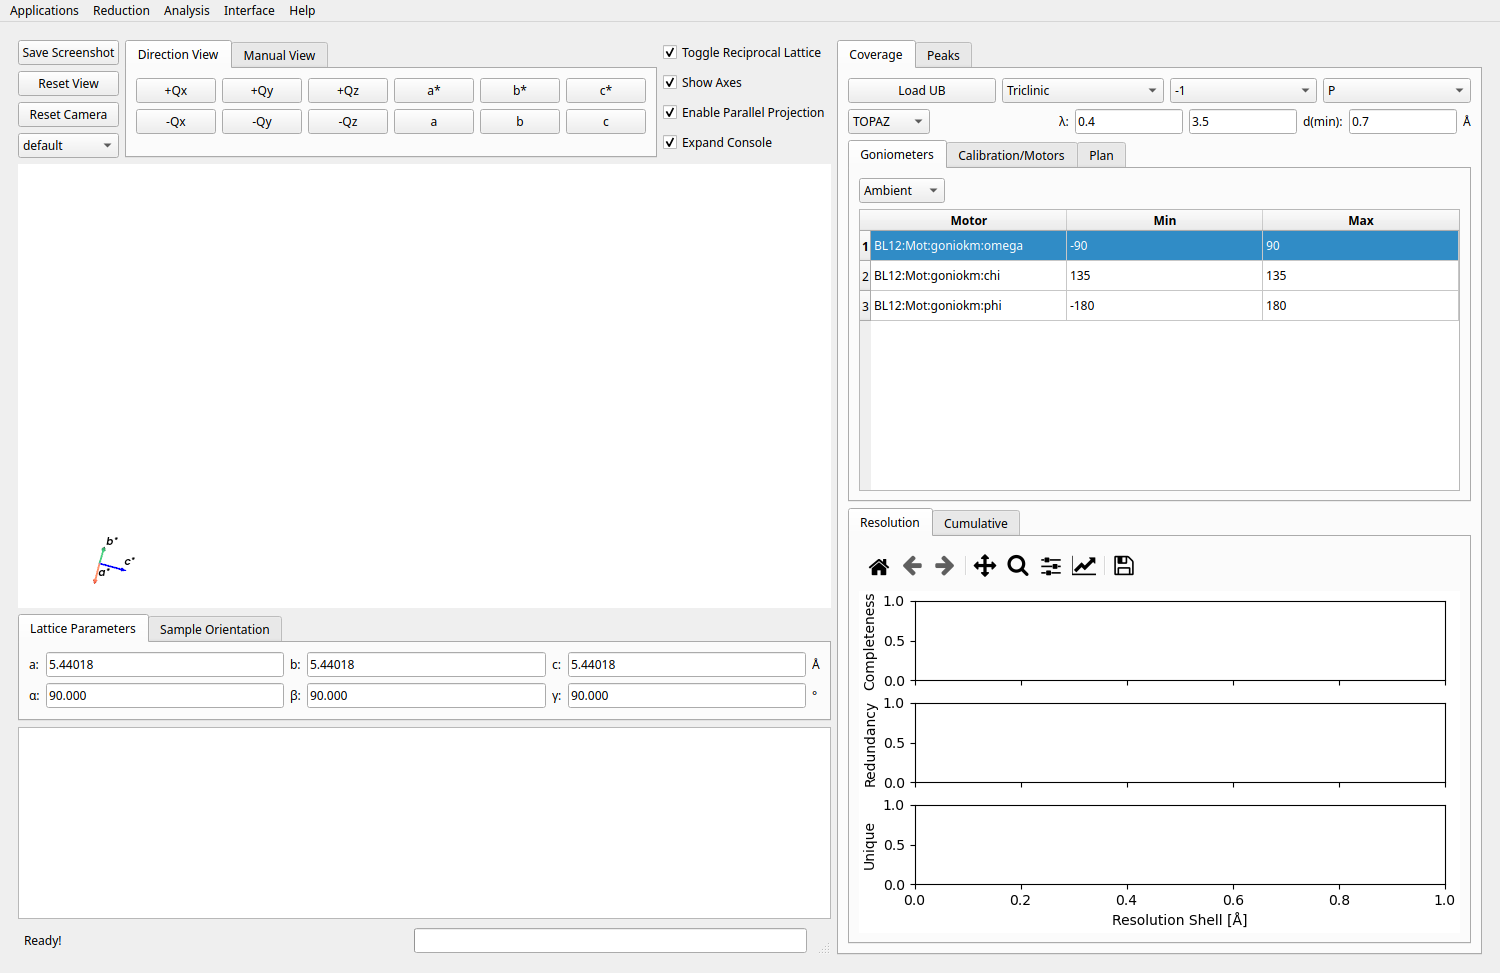Open the Triclinic crystal system dropdown
Viewport: 1500px width, 973px height.
point(1082,90)
